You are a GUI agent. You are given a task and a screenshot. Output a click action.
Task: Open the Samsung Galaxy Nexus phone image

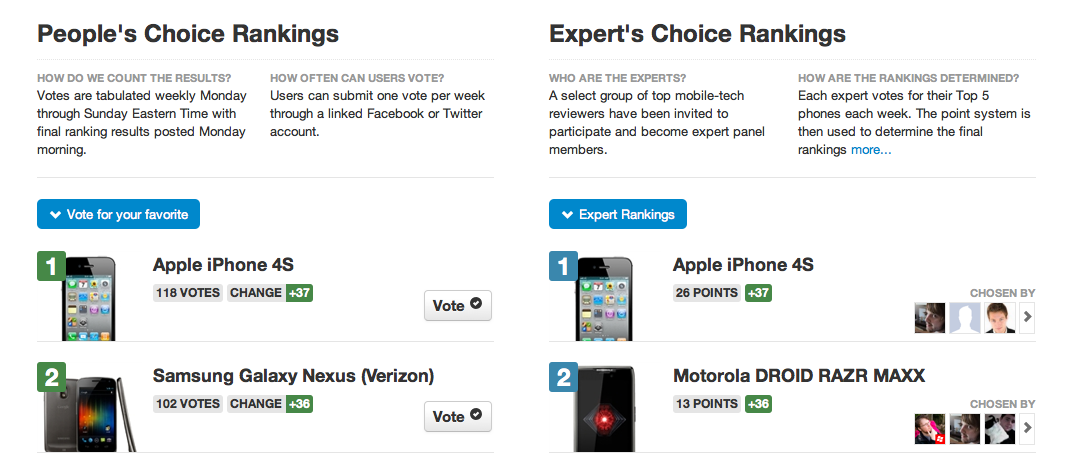coord(88,414)
